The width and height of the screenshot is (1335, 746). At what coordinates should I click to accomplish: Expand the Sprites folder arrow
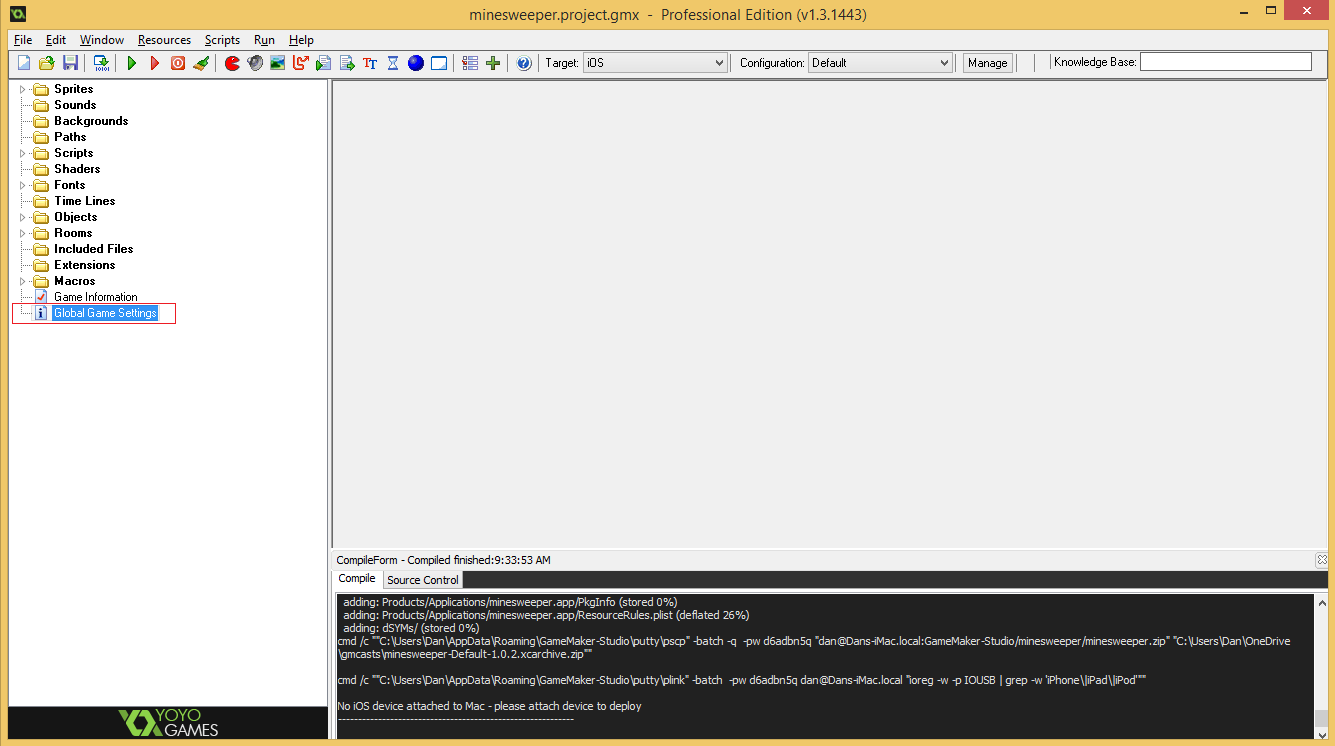[x=23, y=89]
